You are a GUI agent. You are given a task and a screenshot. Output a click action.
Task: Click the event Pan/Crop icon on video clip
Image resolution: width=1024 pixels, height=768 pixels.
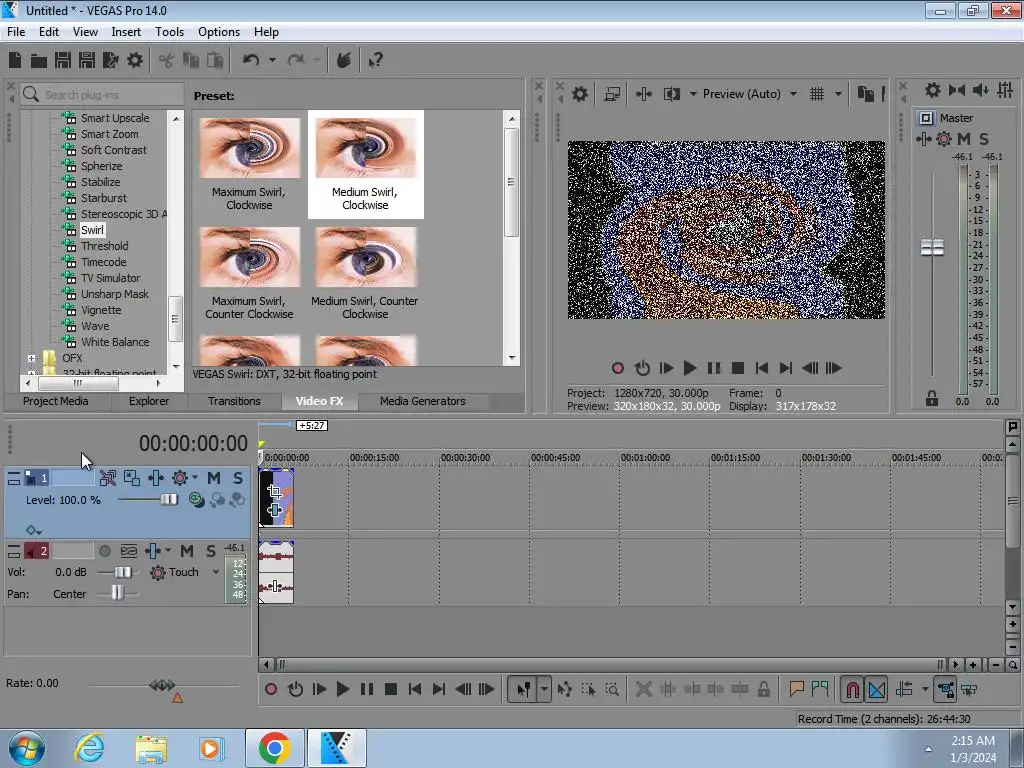coord(274,492)
